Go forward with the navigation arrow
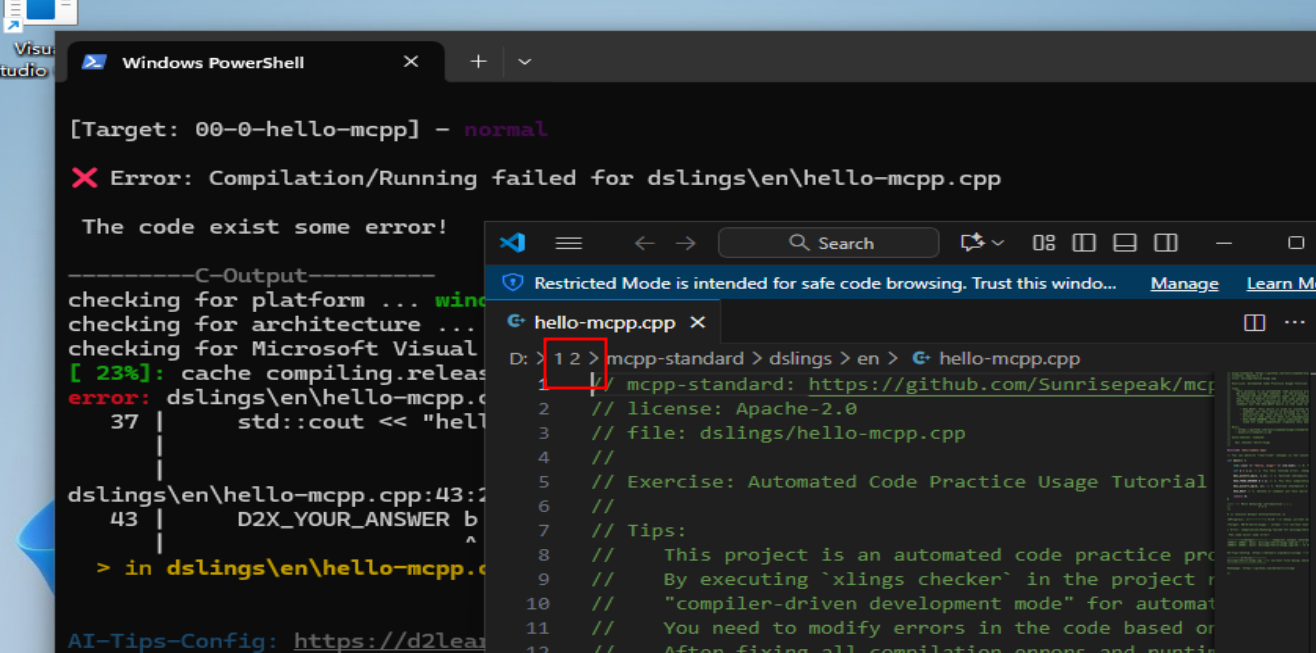The image size is (1316, 653). 685,243
